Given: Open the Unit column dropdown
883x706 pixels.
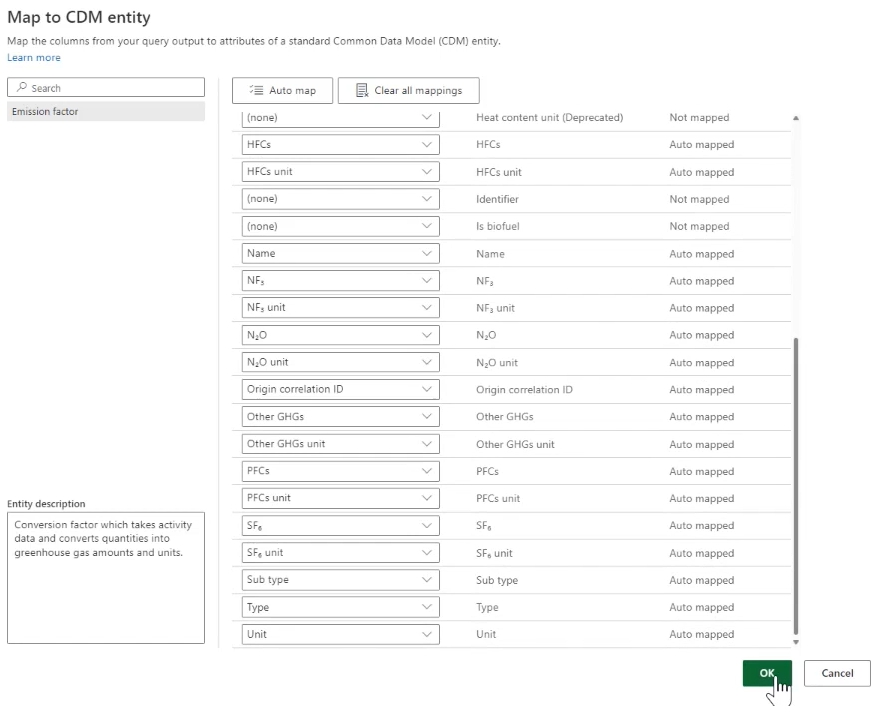Looking at the screenshot, I should pyautogui.click(x=341, y=634).
